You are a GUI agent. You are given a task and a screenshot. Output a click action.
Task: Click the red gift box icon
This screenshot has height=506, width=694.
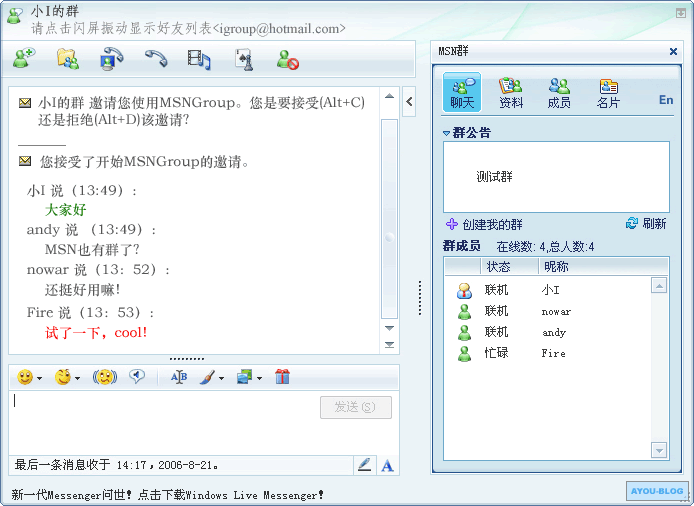(282, 377)
